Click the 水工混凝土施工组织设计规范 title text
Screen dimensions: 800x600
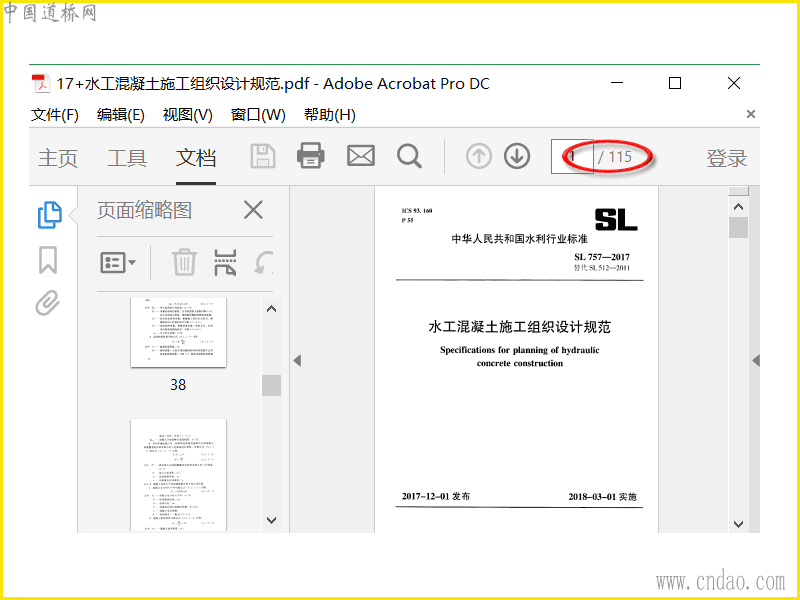(x=519, y=327)
